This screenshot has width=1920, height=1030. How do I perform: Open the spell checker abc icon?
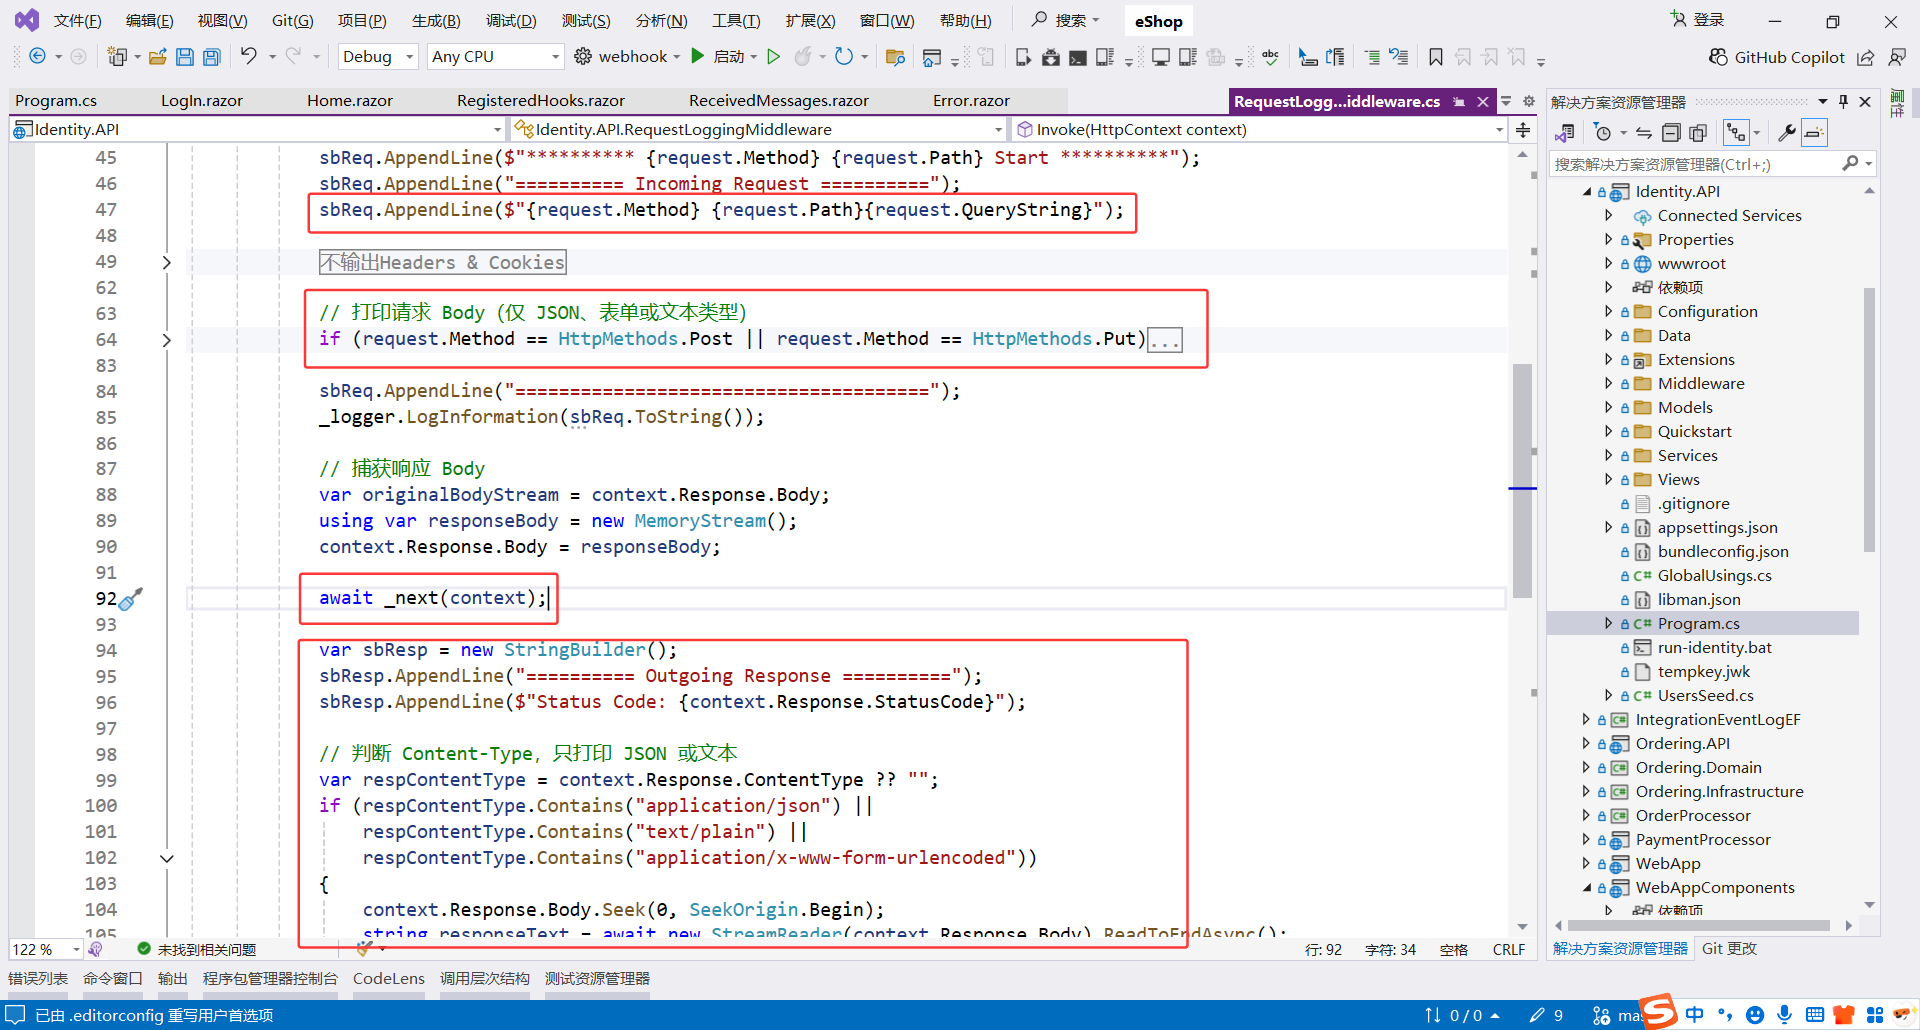coord(1271,57)
